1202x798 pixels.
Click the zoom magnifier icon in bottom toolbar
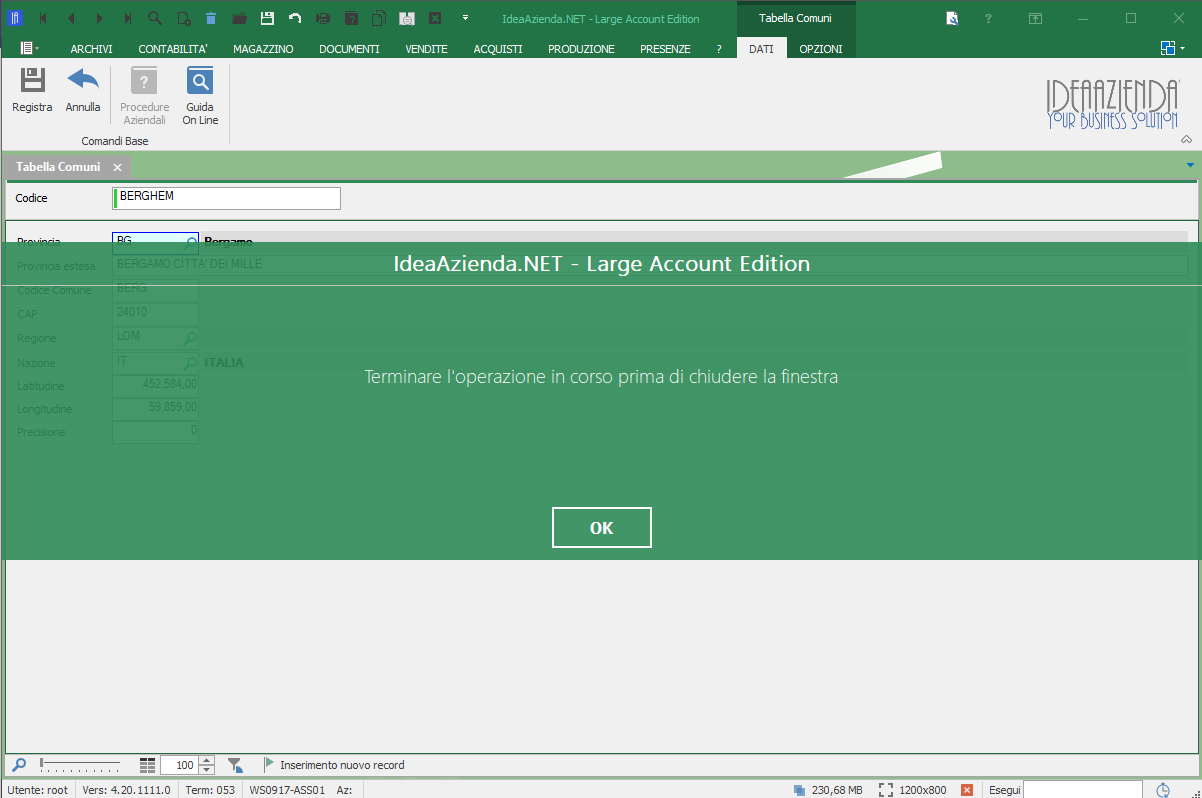coord(19,765)
